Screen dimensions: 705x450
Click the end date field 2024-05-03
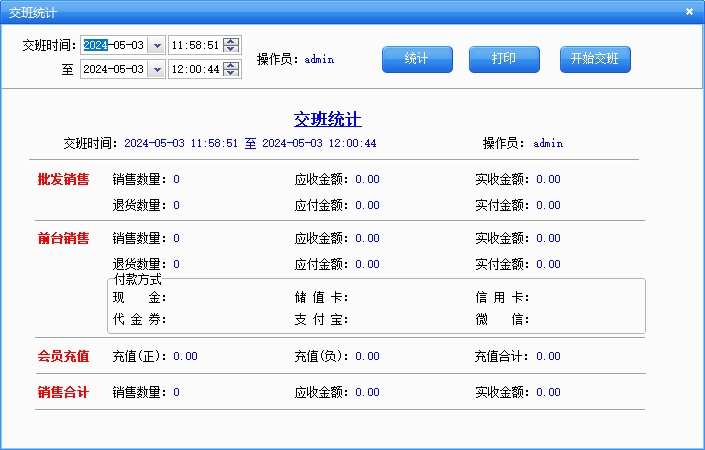tap(112, 69)
